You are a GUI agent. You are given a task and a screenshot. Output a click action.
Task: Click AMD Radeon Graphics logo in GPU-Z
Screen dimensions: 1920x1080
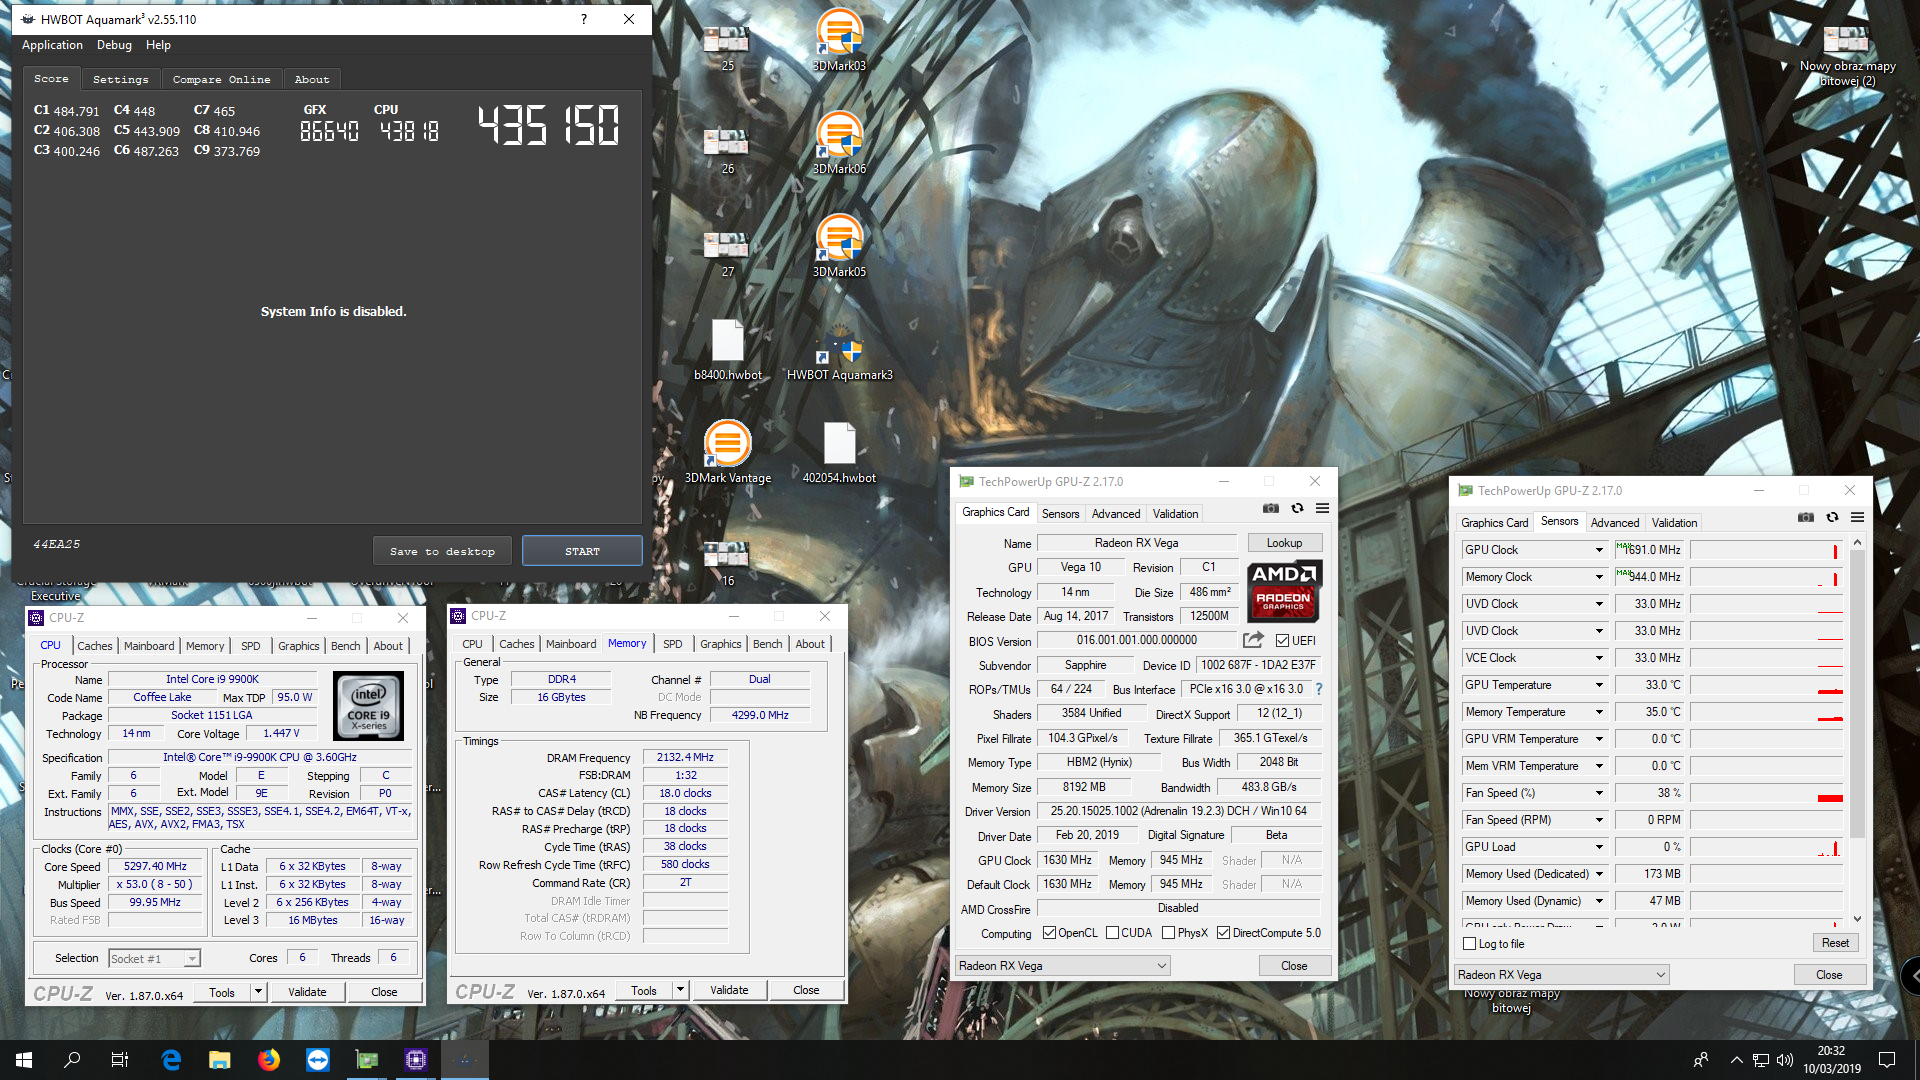click(1285, 590)
